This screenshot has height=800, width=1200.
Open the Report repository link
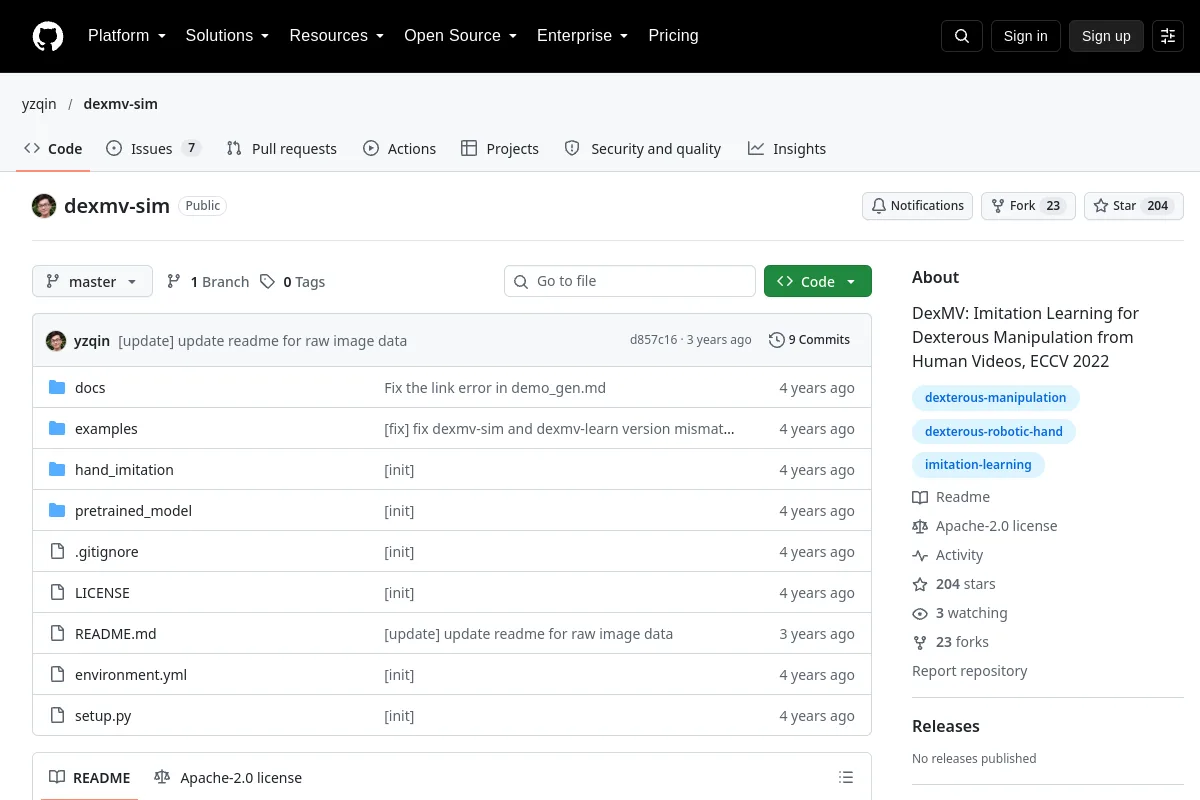969,671
